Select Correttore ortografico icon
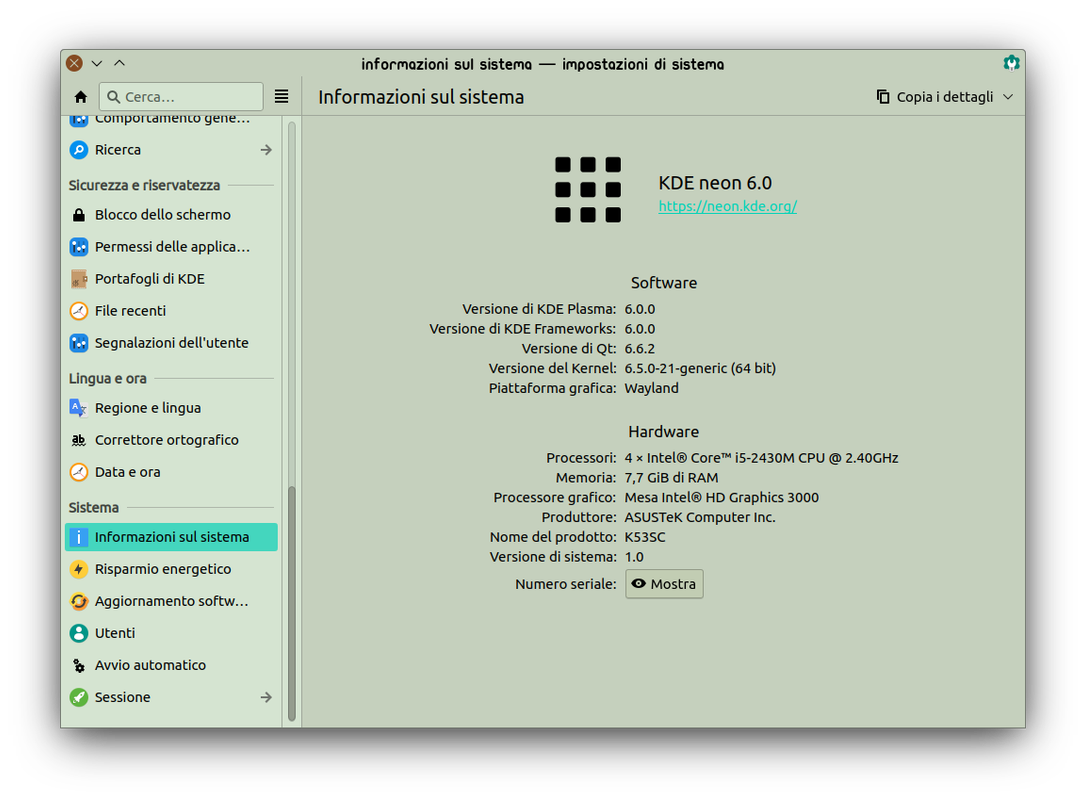Viewport: 1086px width, 800px height. point(79,440)
